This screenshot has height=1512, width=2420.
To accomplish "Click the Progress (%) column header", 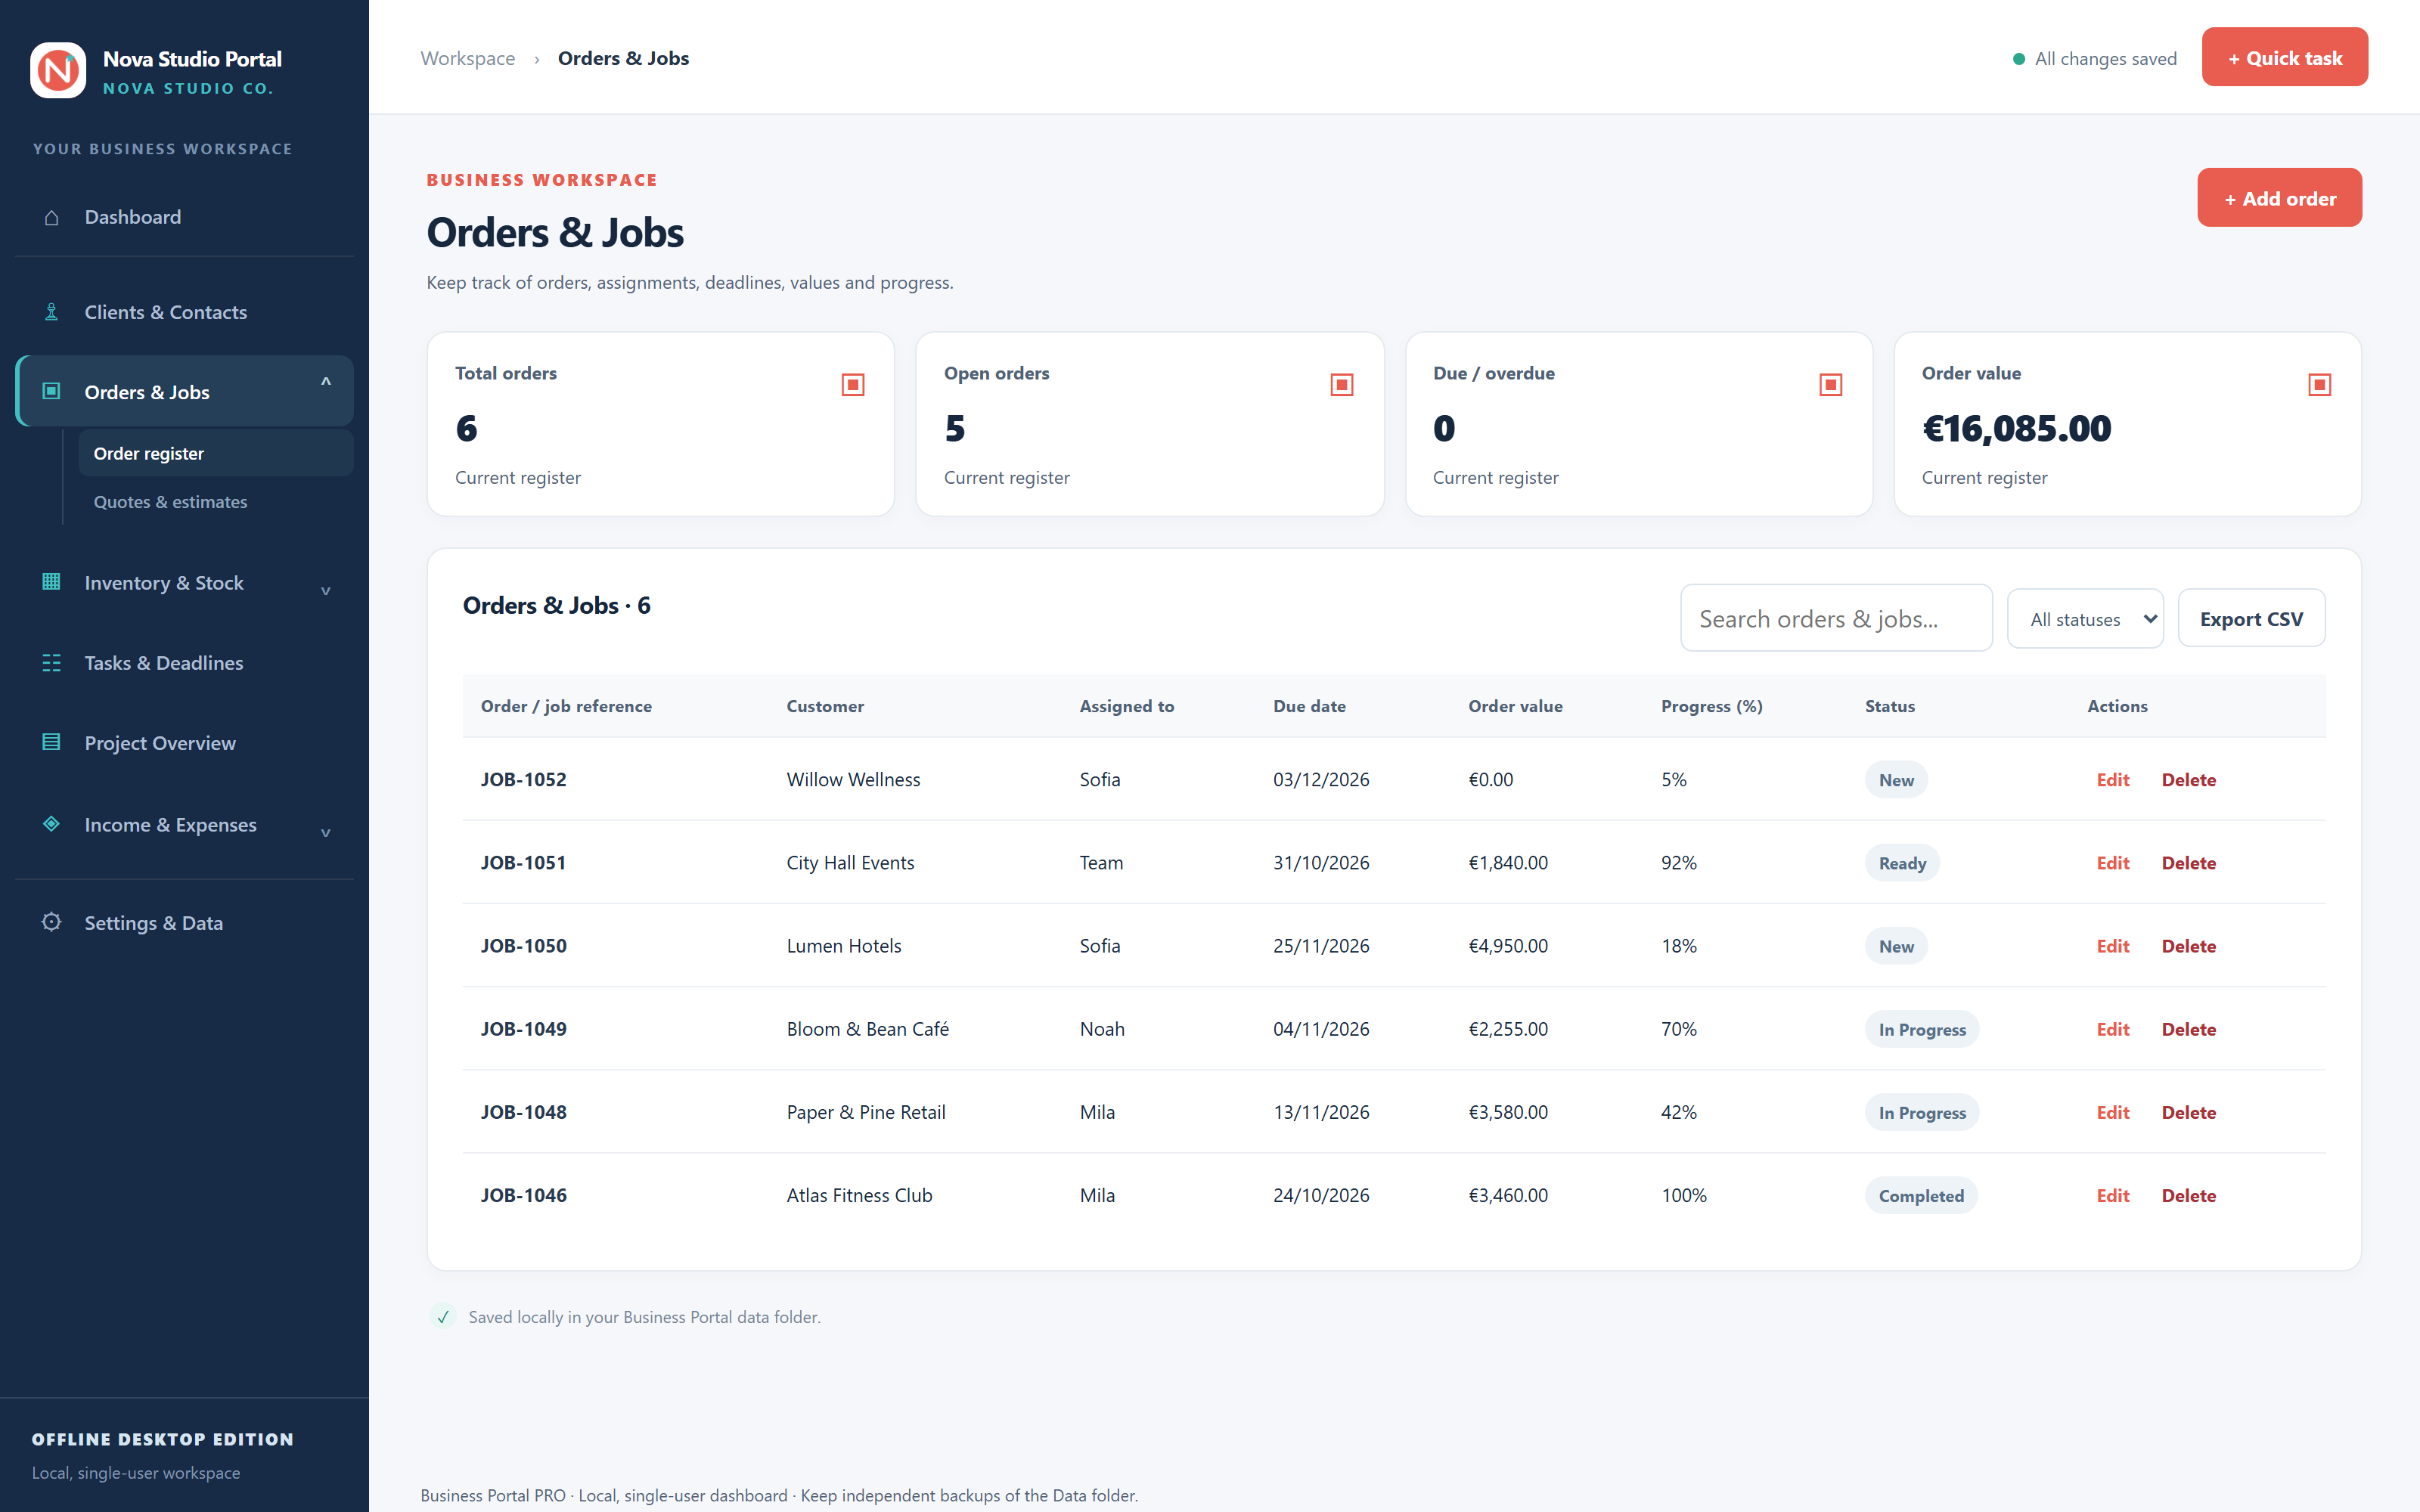I will click(x=1711, y=706).
